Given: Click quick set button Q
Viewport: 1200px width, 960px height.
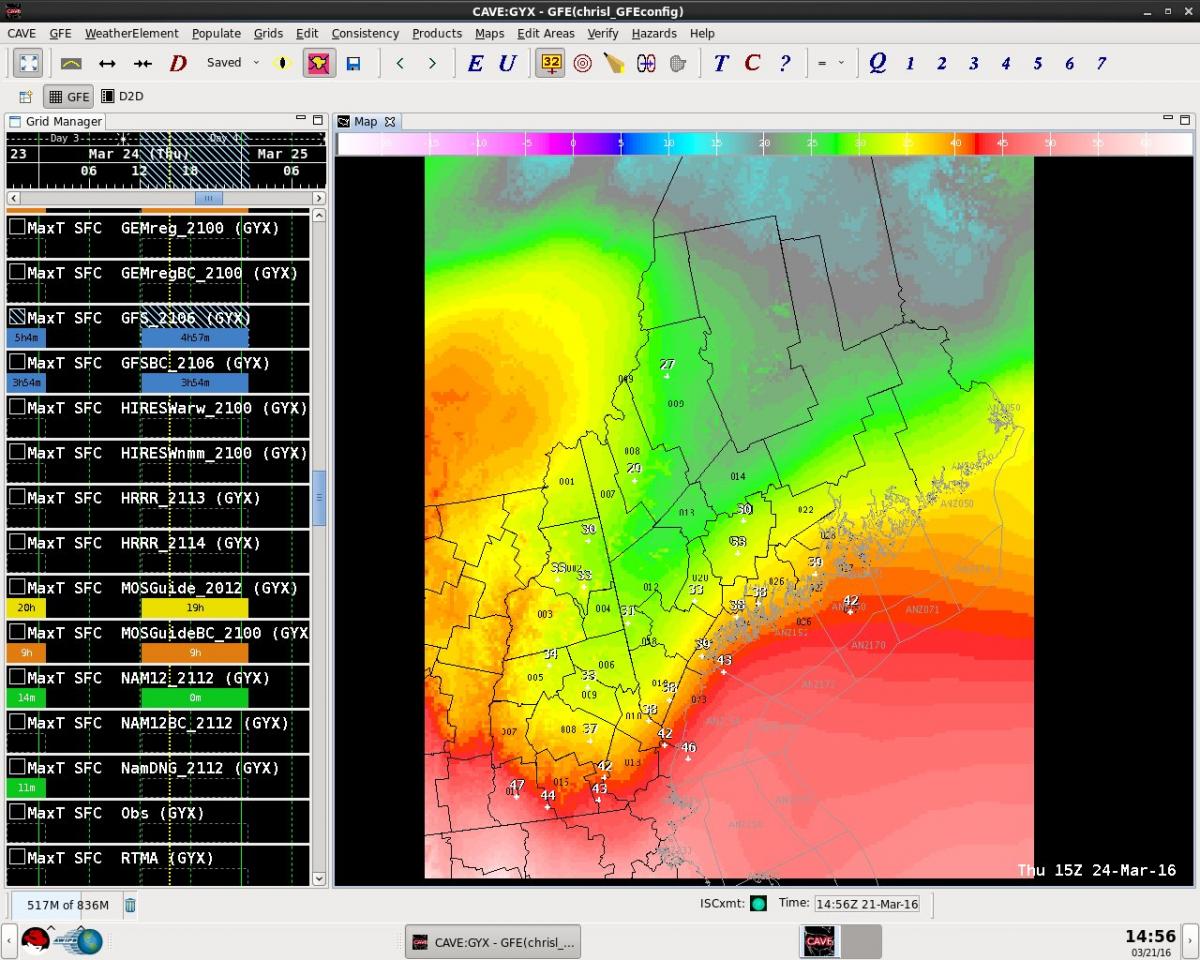Looking at the screenshot, I should coord(877,63).
